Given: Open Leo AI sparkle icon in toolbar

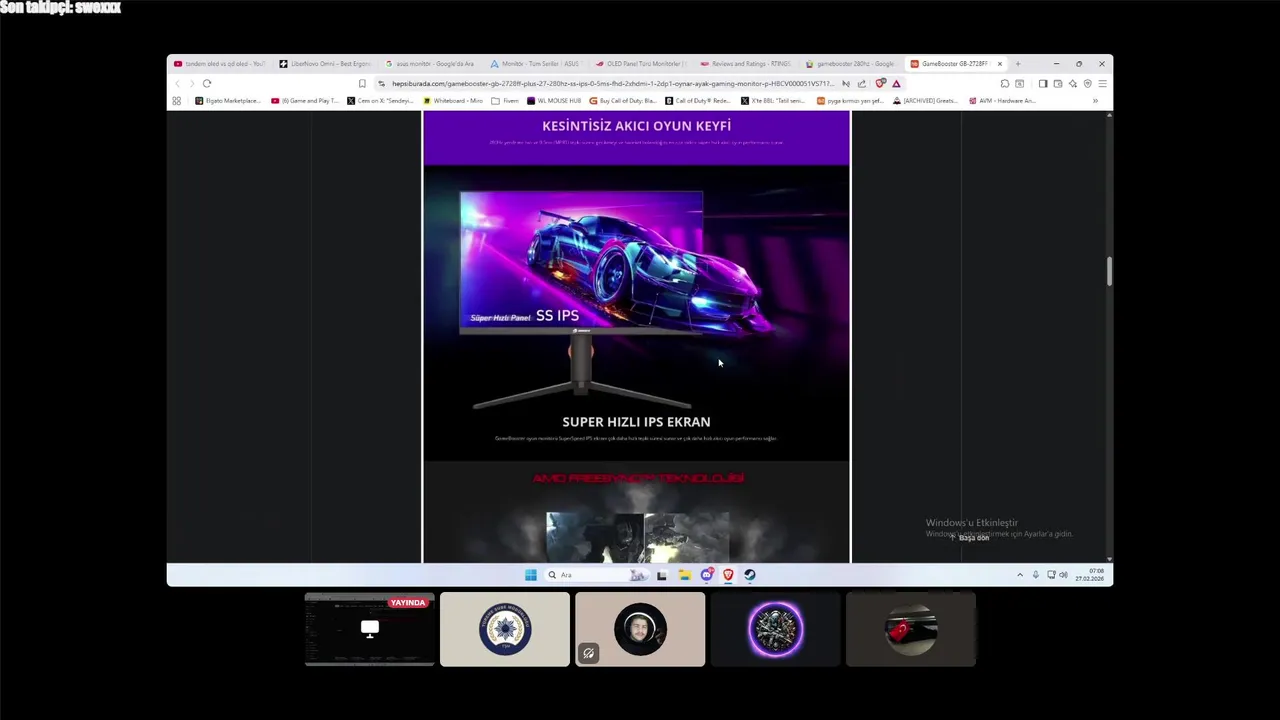Looking at the screenshot, I should (x=1073, y=84).
